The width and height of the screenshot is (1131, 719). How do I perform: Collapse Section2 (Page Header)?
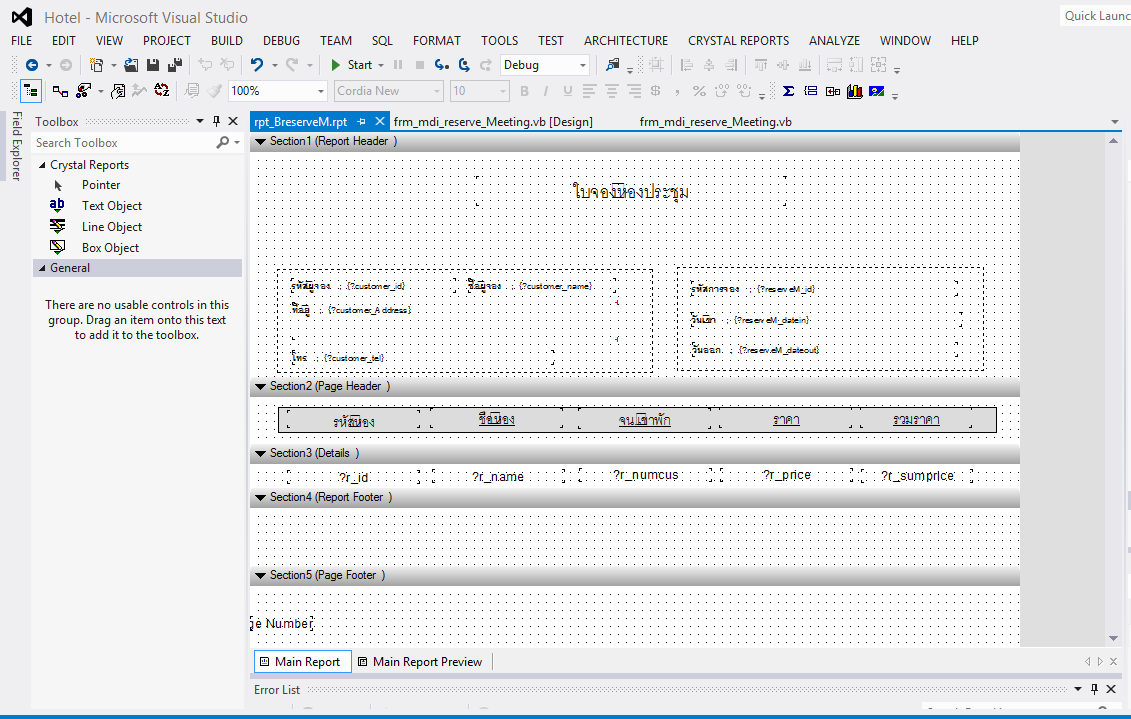(x=260, y=387)
